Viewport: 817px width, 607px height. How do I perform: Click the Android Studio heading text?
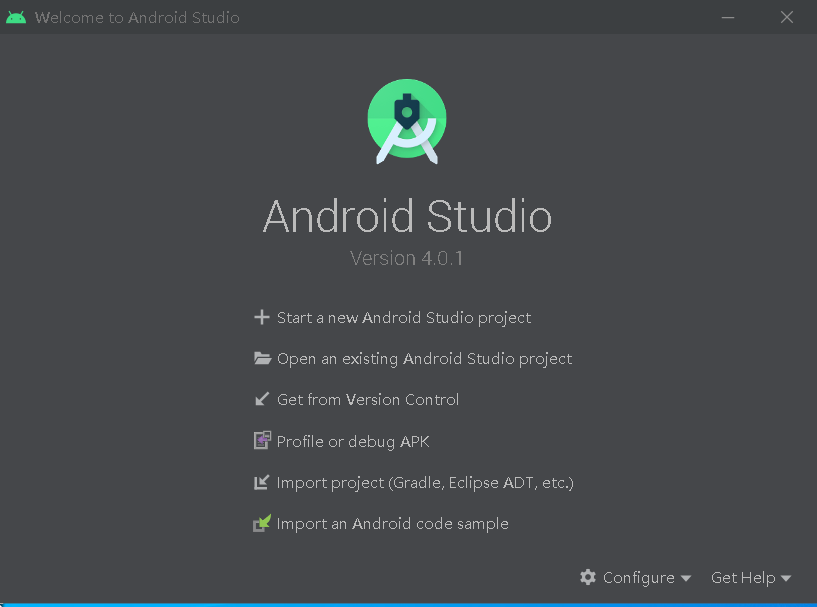pyautogui.click(x=407, y=216)
